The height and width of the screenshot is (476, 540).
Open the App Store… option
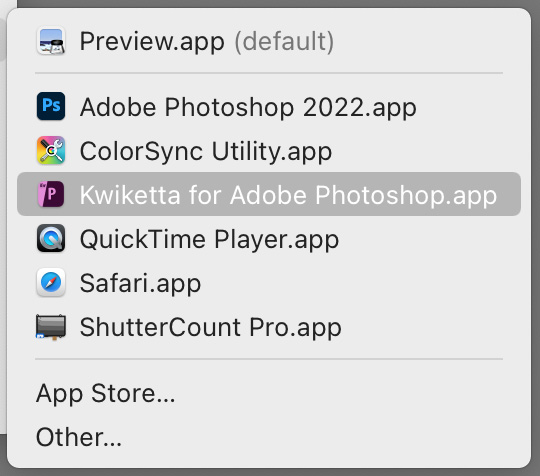[x=106, y=394]
